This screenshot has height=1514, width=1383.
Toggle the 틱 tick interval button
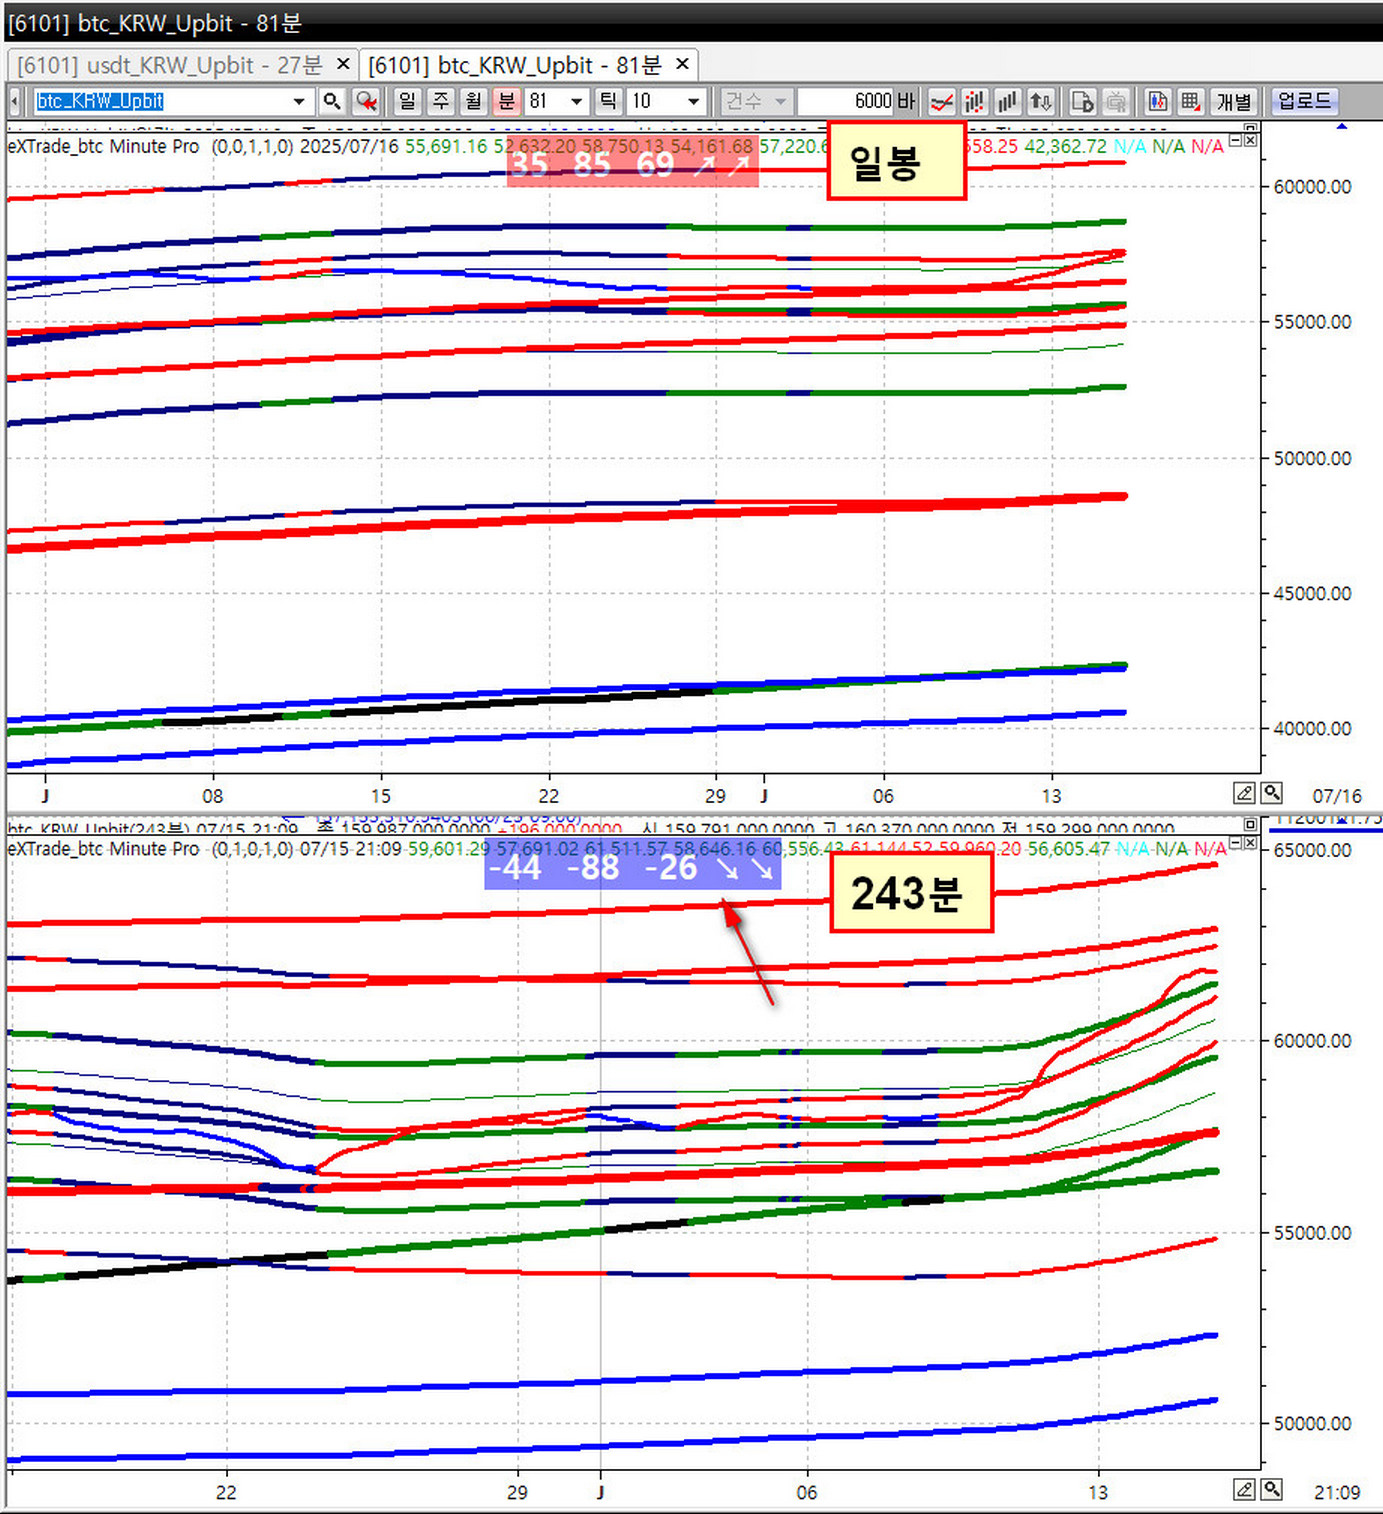[x=608, y=101]
